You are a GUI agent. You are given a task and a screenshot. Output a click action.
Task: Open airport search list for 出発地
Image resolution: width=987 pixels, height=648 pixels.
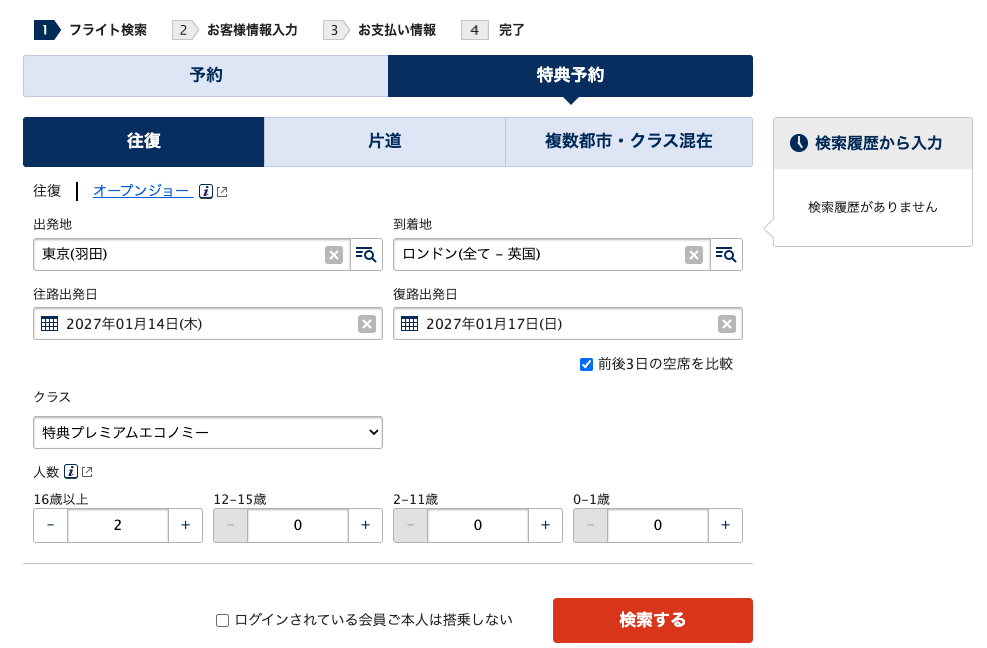tap(366, 255)
